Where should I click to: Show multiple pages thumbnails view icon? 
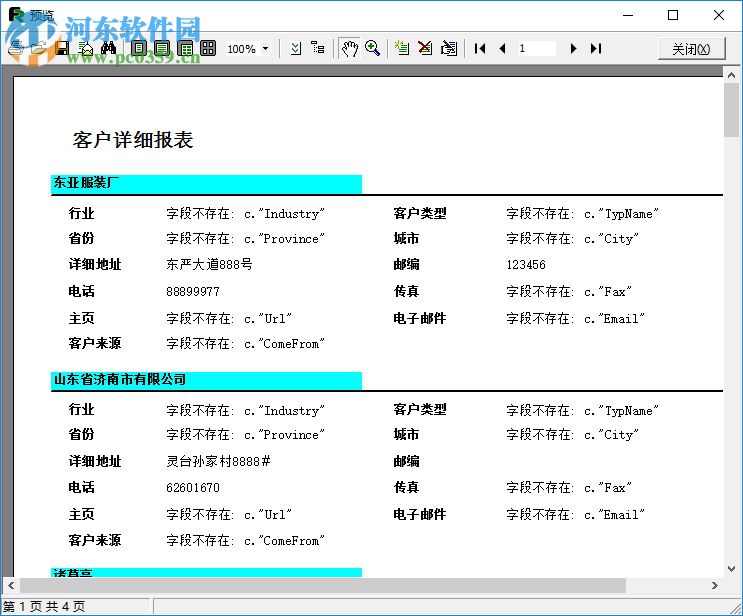[208, 48]
